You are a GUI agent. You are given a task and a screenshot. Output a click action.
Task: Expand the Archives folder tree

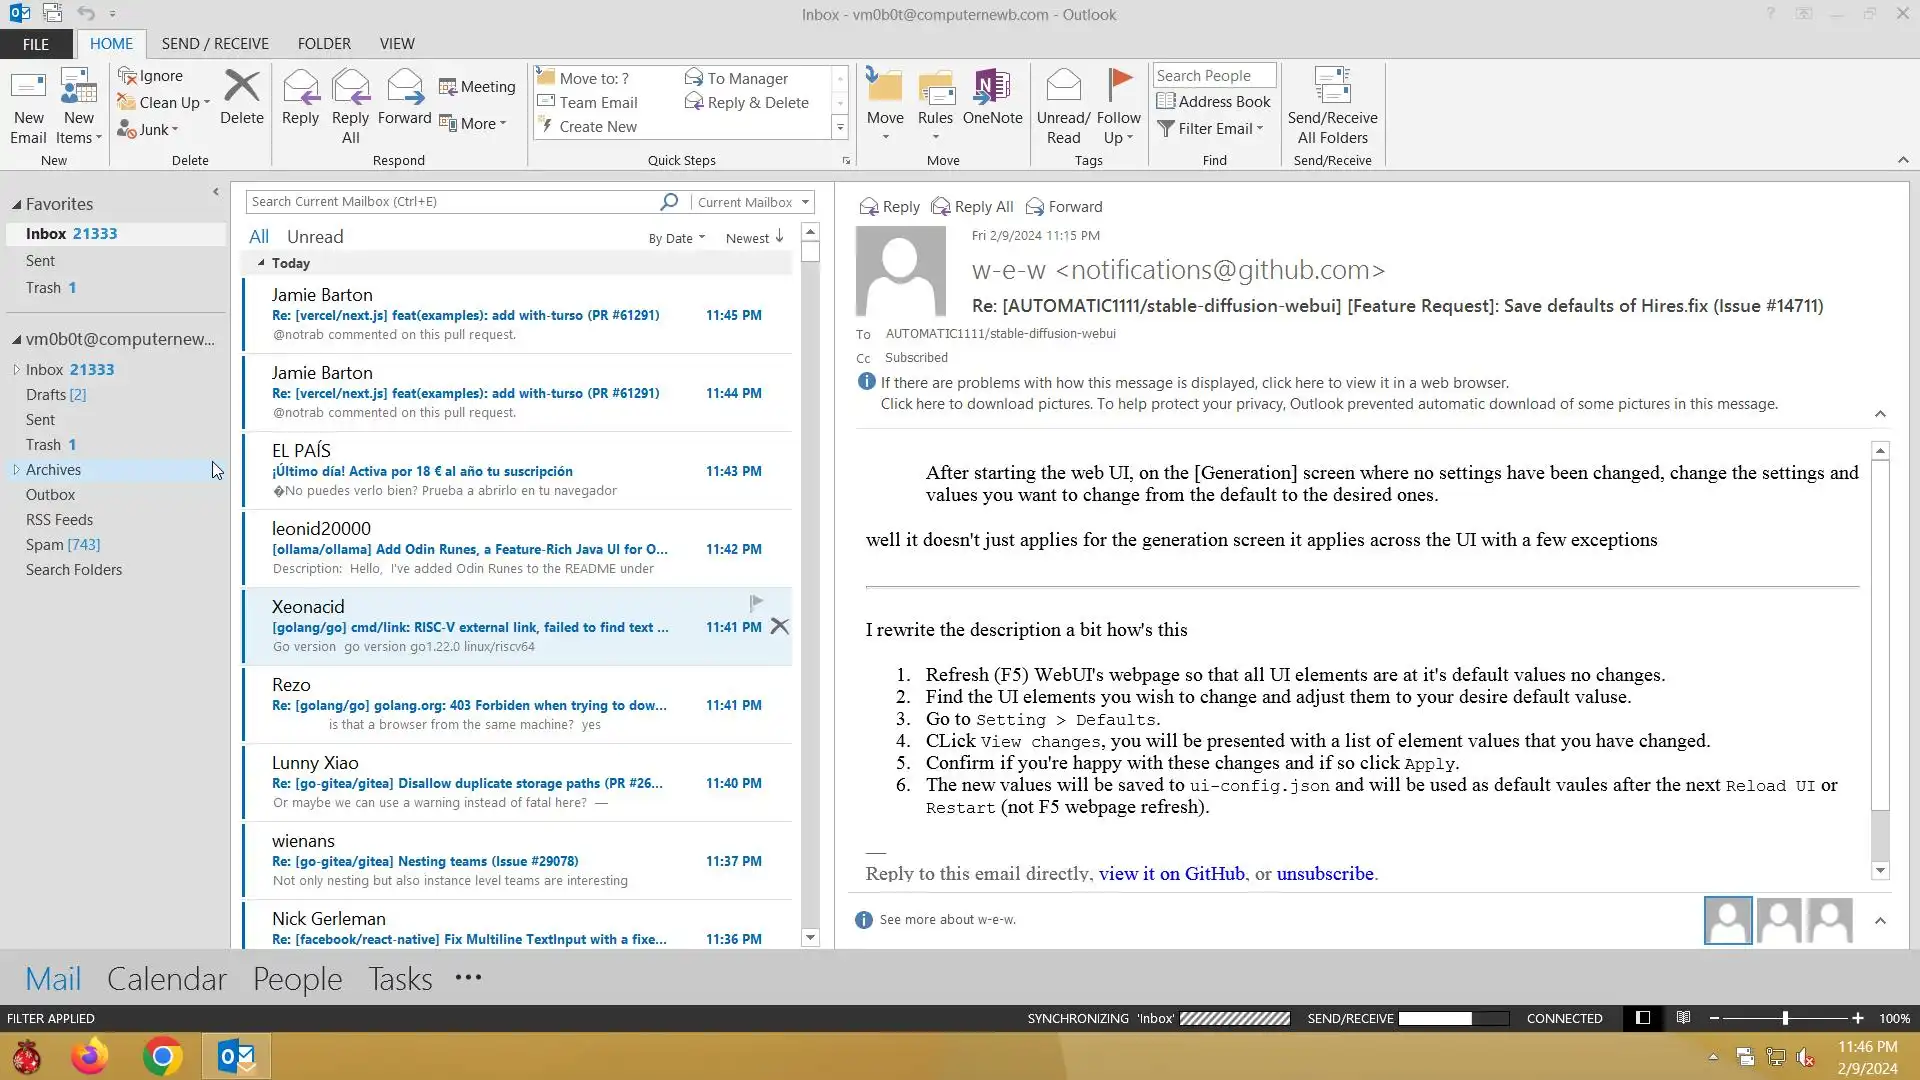(16, 470)
